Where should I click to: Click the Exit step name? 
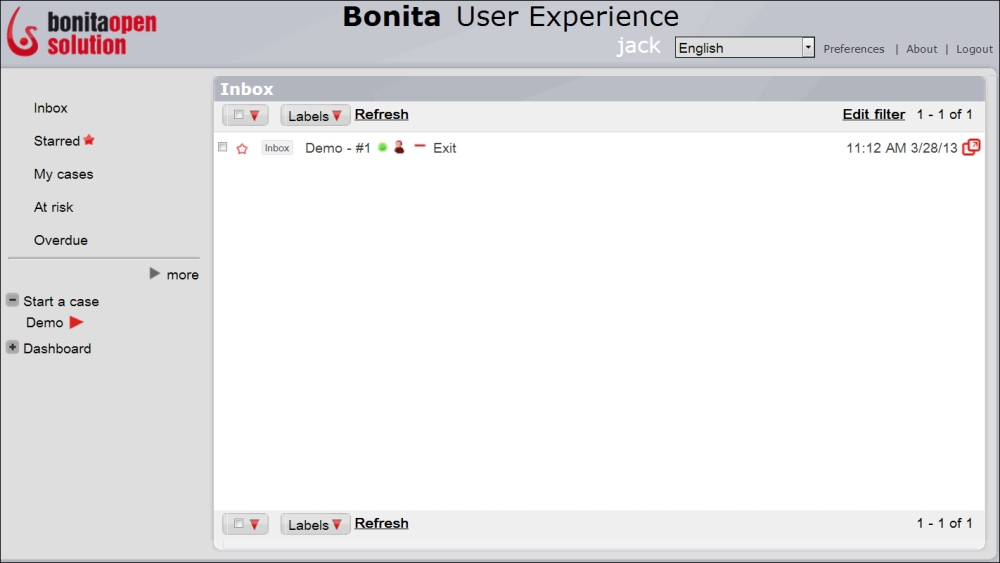coord(445,148)
